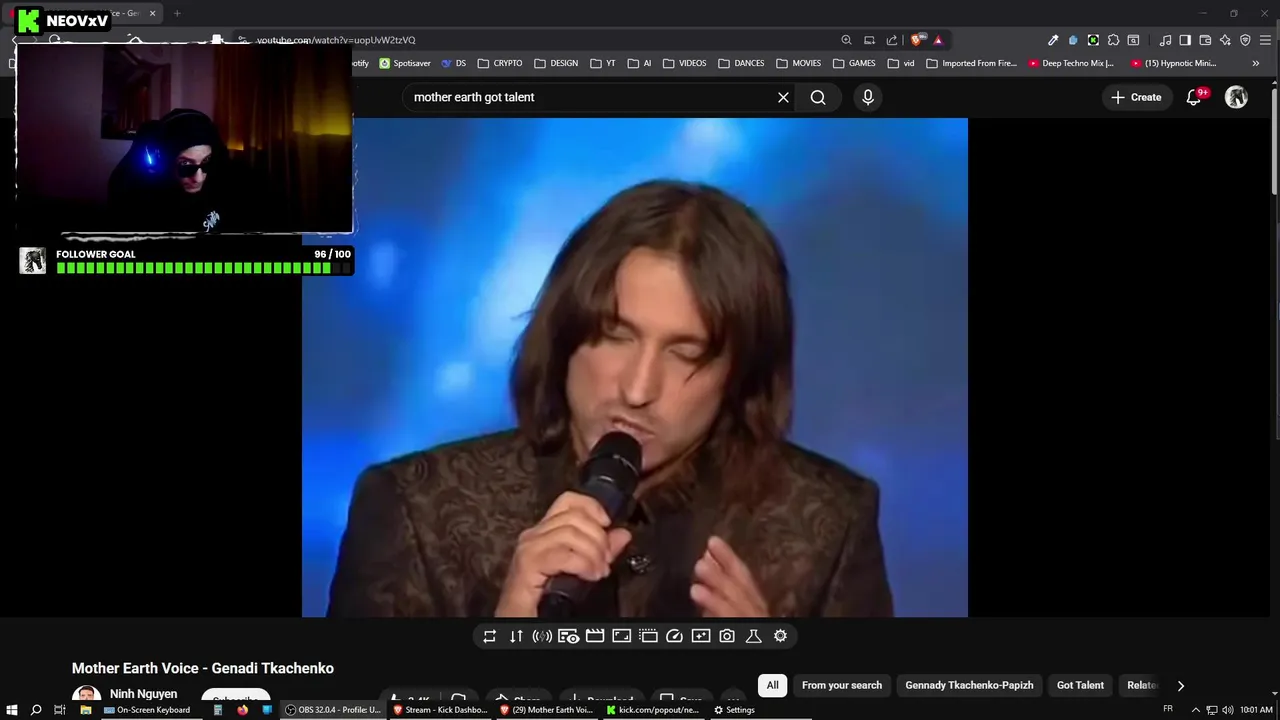This screenshot has height=720, width=1280.
Task: Click the speedometer playback speed icon
Action: point(674,636)
